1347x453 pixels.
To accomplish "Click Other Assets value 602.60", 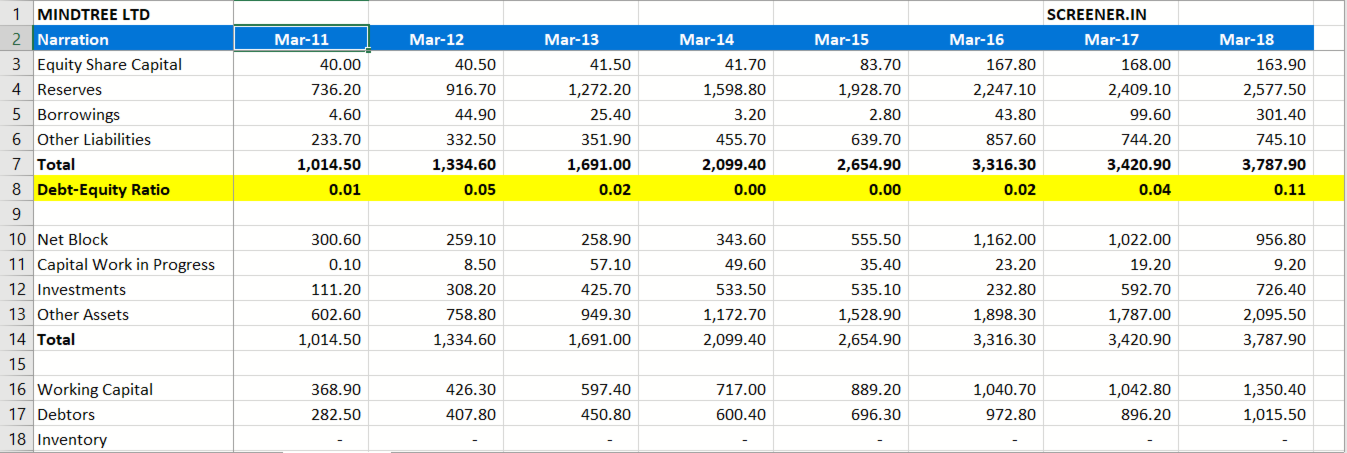I will tap(336, 314).
